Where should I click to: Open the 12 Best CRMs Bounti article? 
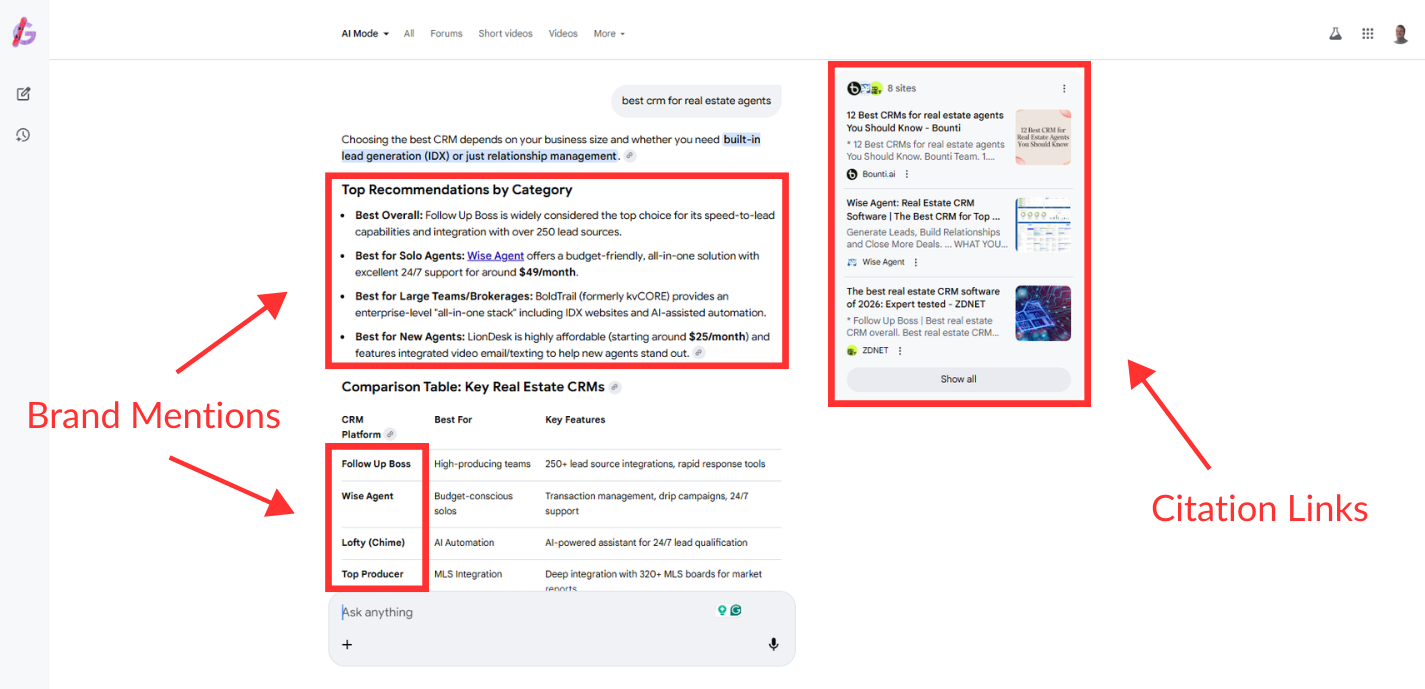(925, 122)
